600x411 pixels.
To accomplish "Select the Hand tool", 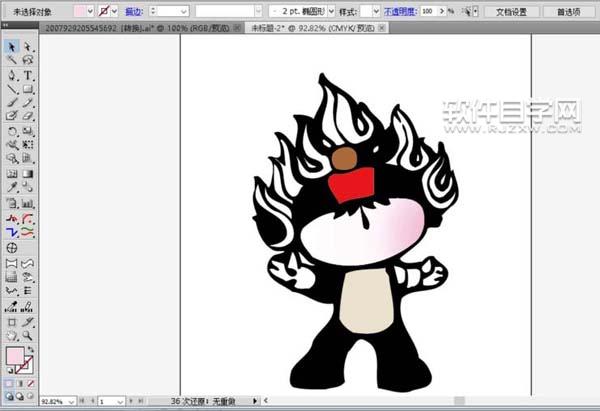I will (12, 336).
